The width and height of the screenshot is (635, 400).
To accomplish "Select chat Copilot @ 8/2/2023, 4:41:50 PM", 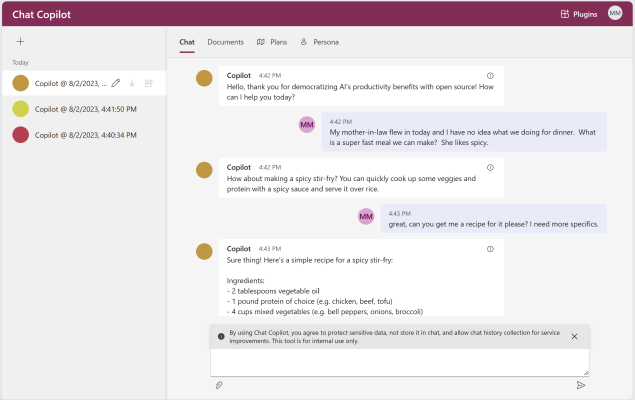I will pyautogui.click(x=84, y=109).
